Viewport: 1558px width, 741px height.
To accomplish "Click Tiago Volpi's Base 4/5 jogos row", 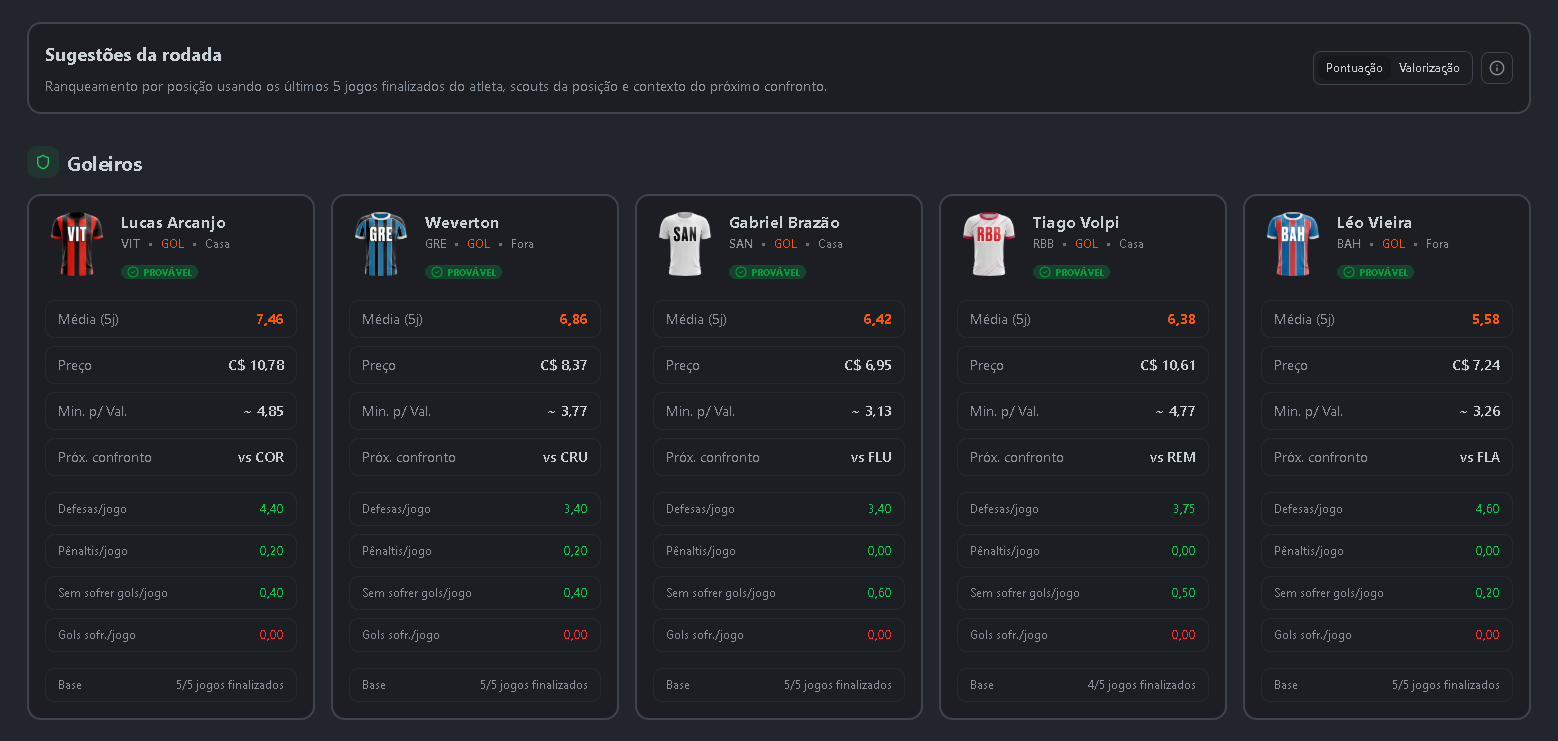I will pyautogui.click(x=1083, y=685).
